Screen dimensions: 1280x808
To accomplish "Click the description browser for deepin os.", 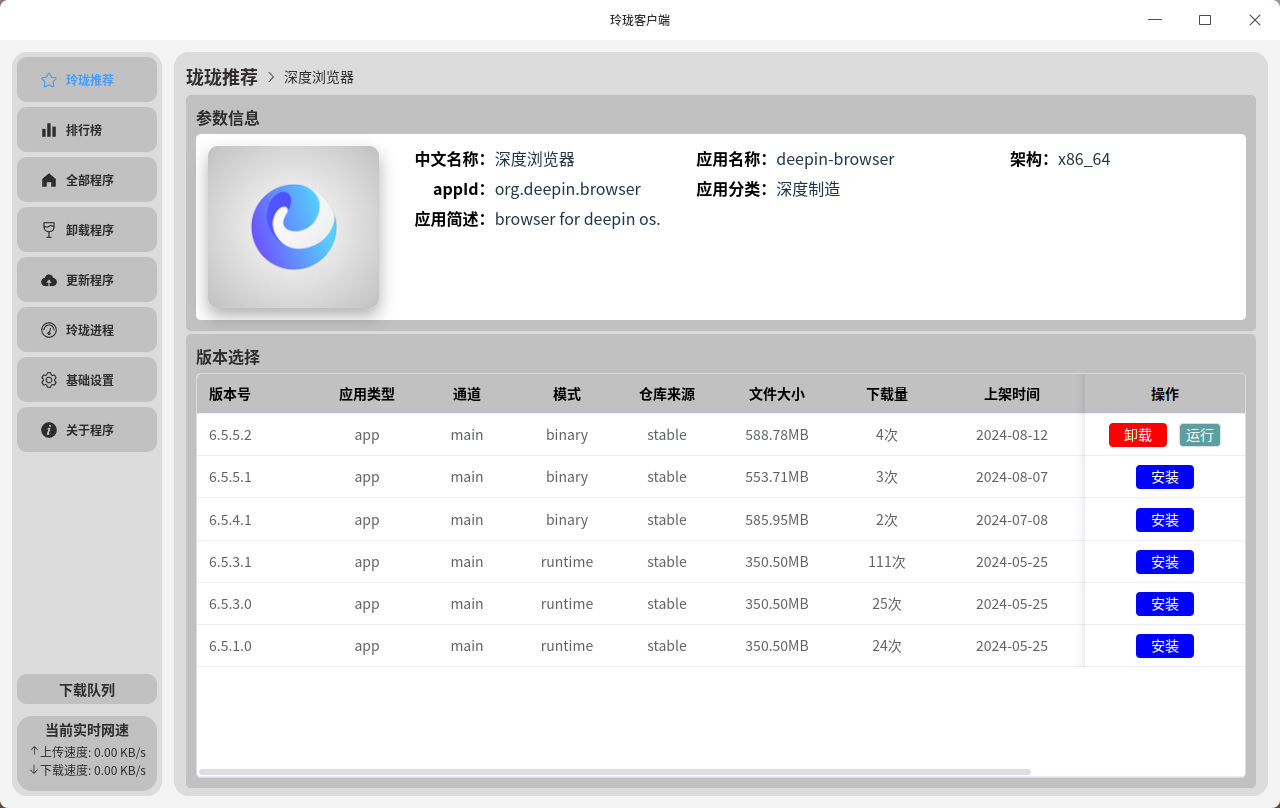I will point(578,219).
